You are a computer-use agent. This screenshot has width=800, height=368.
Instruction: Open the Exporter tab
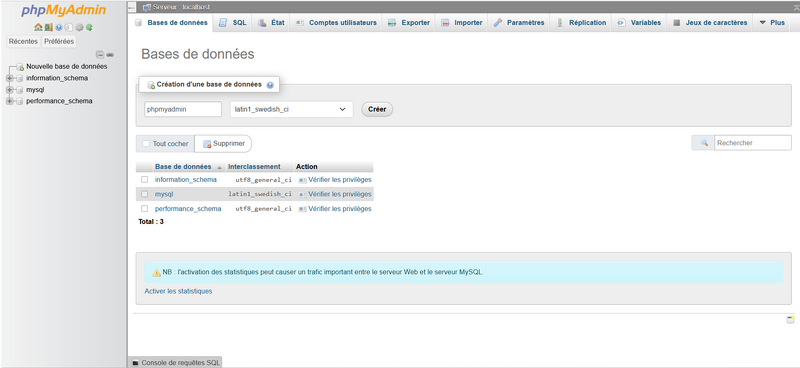(409, 22)
